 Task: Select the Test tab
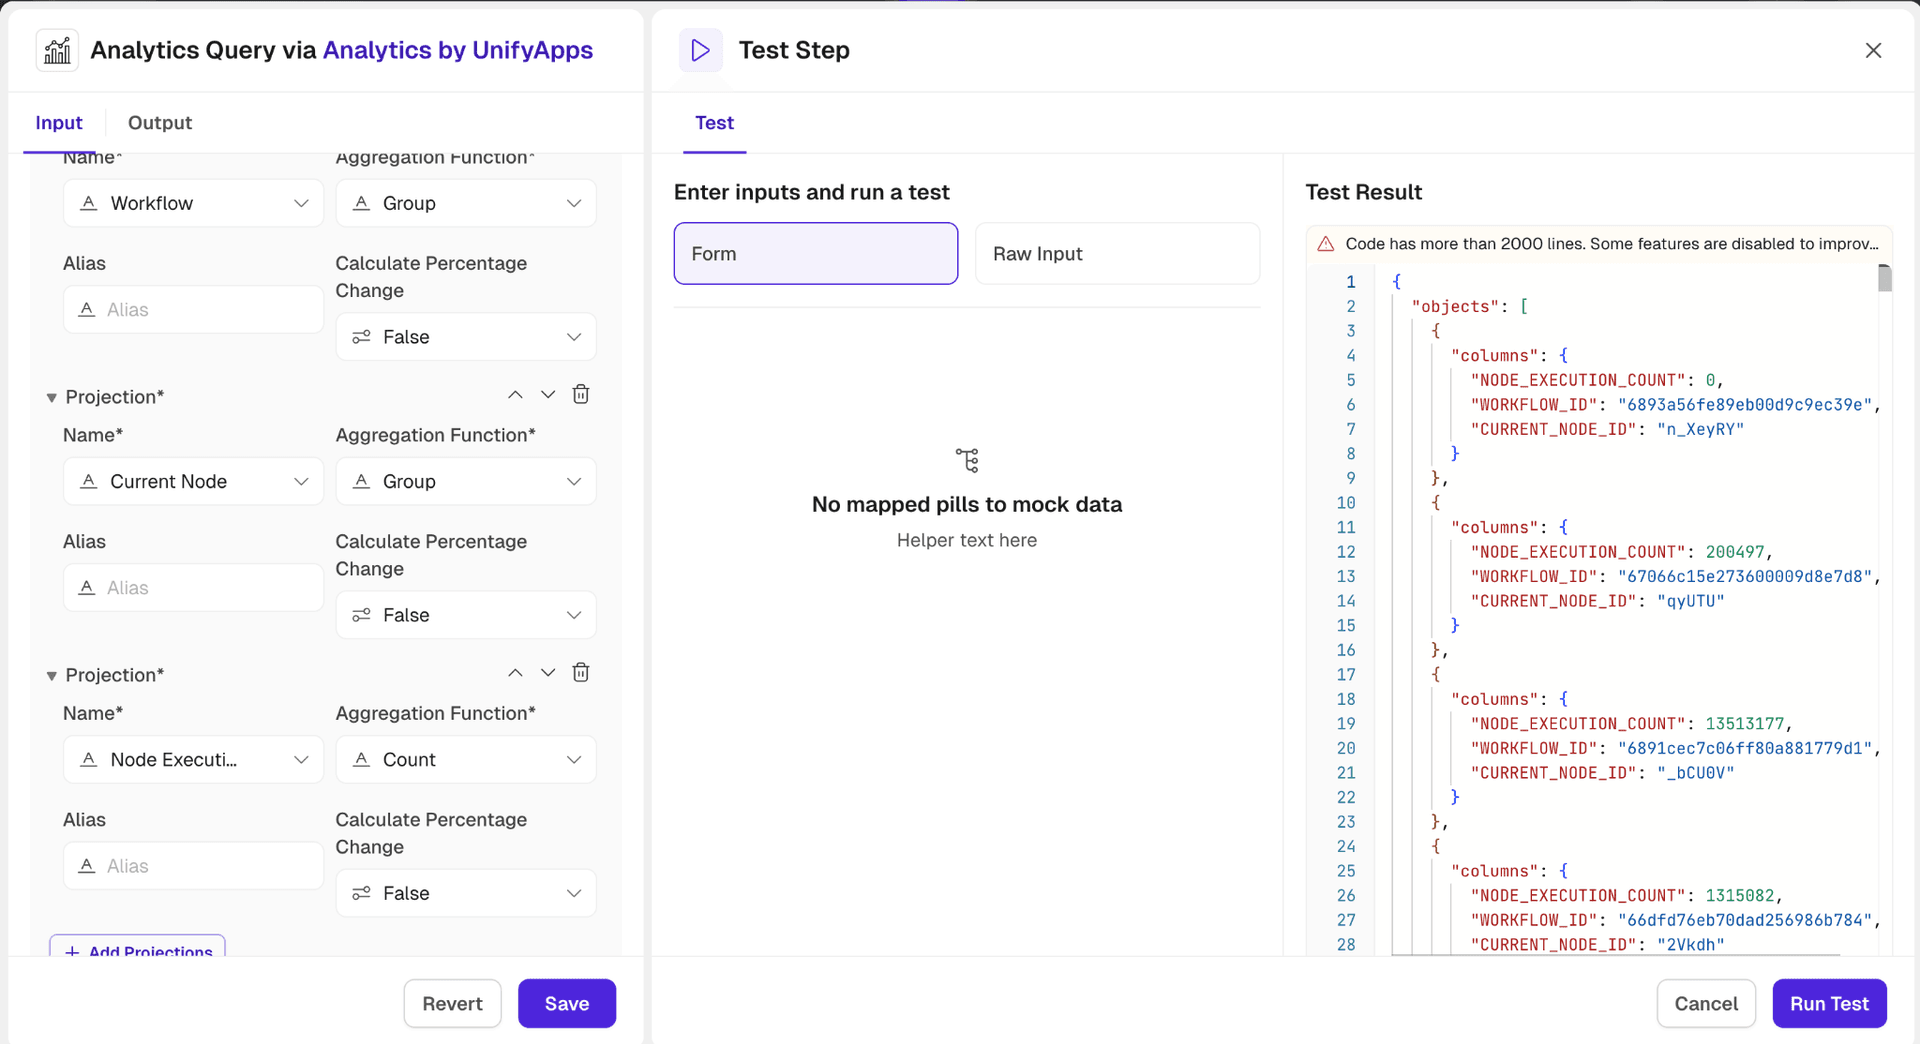click(x=714, y=123)
